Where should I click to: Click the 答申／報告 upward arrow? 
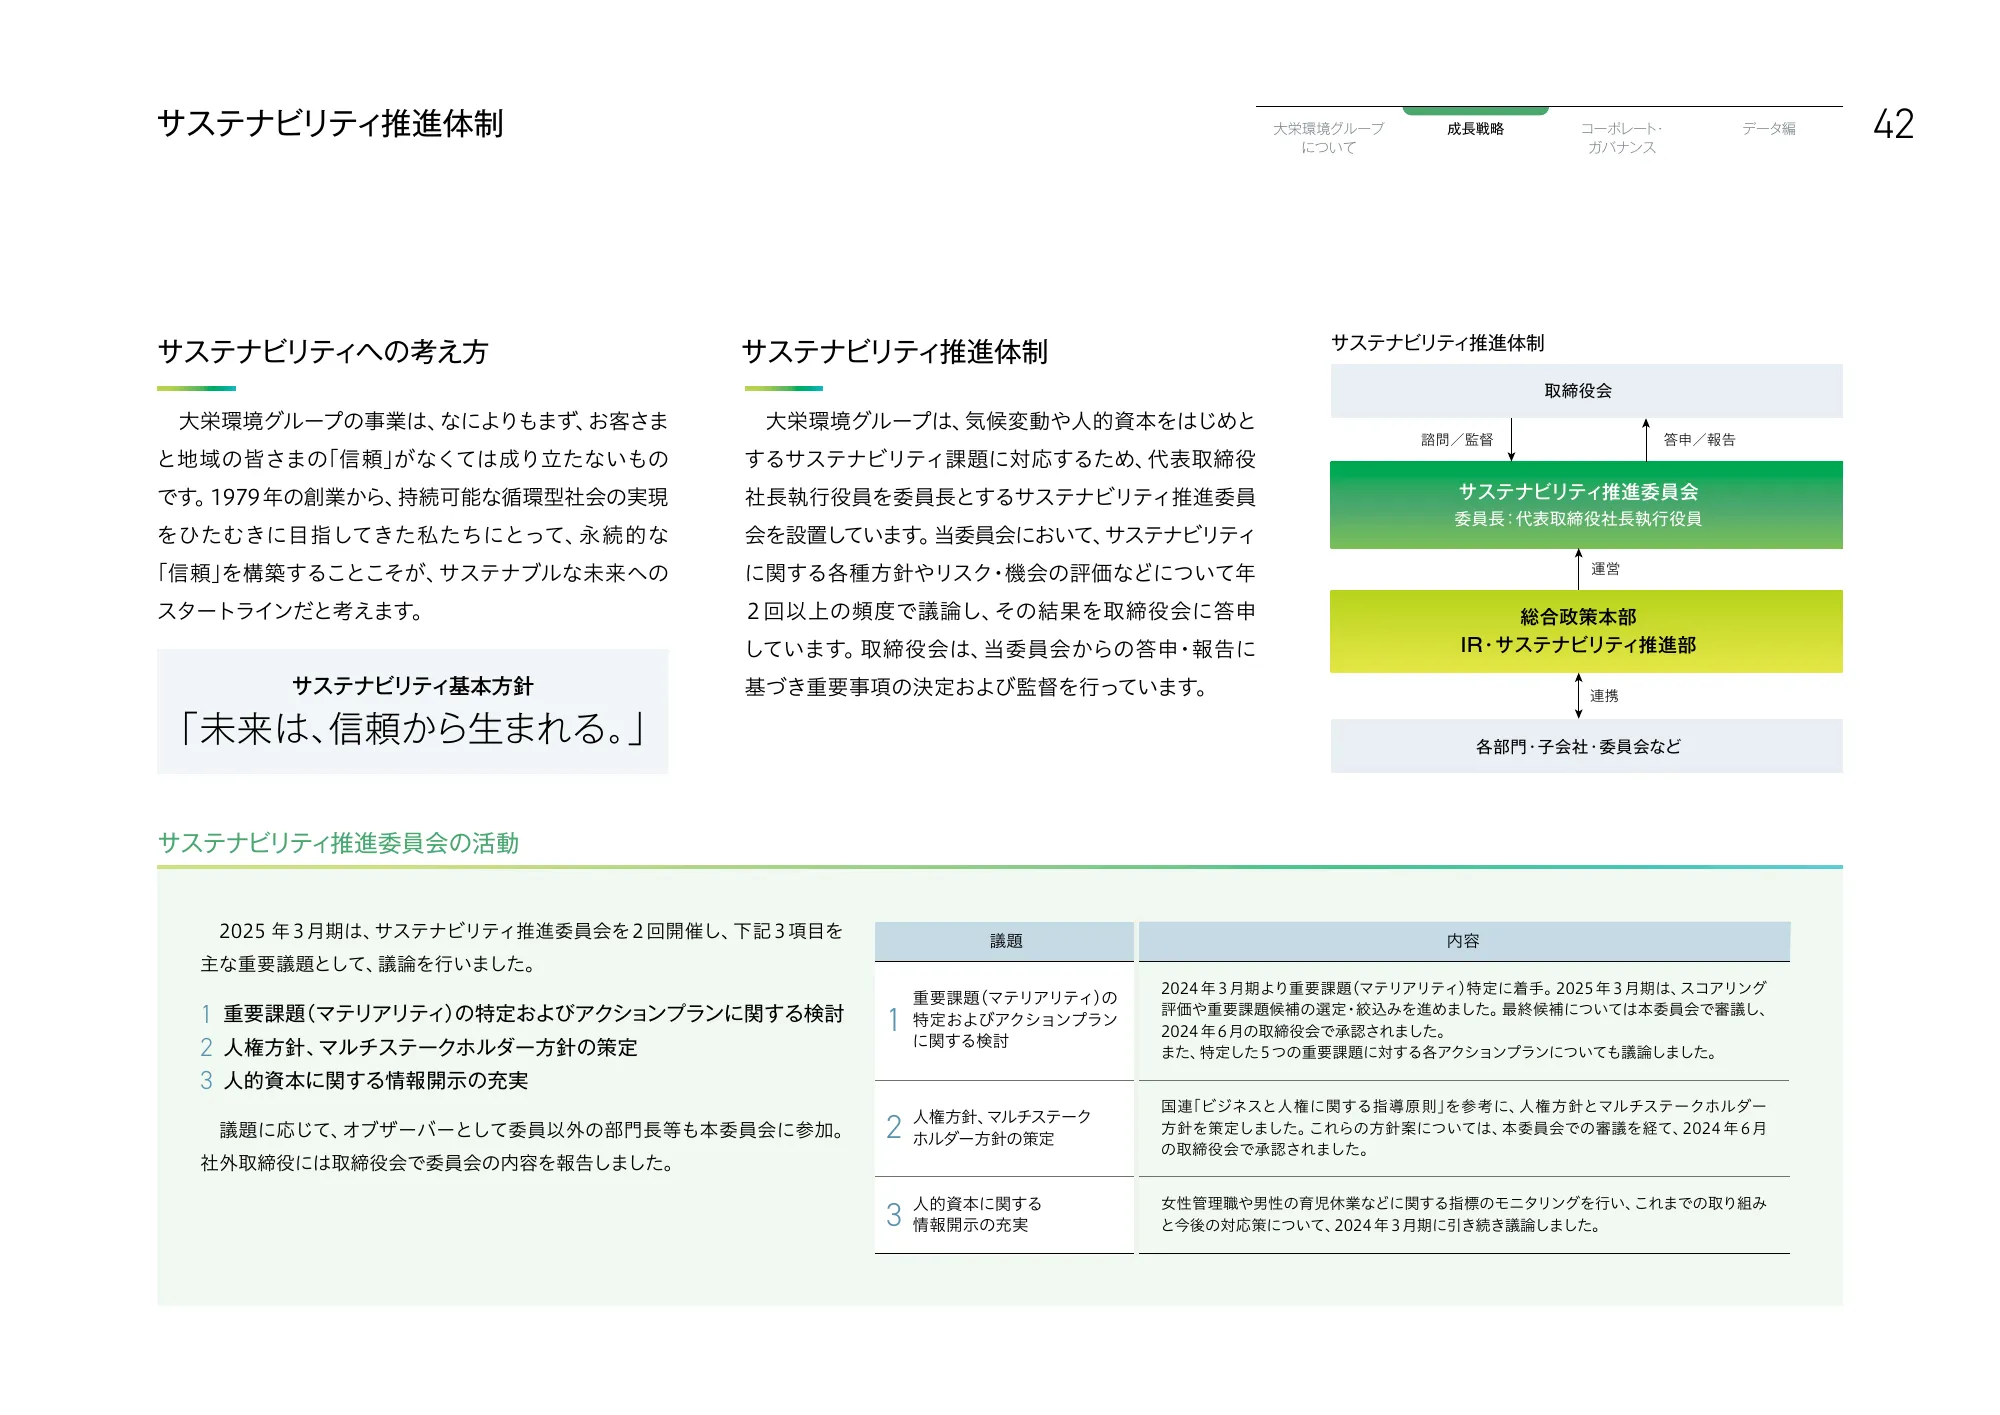point(1648,437)
